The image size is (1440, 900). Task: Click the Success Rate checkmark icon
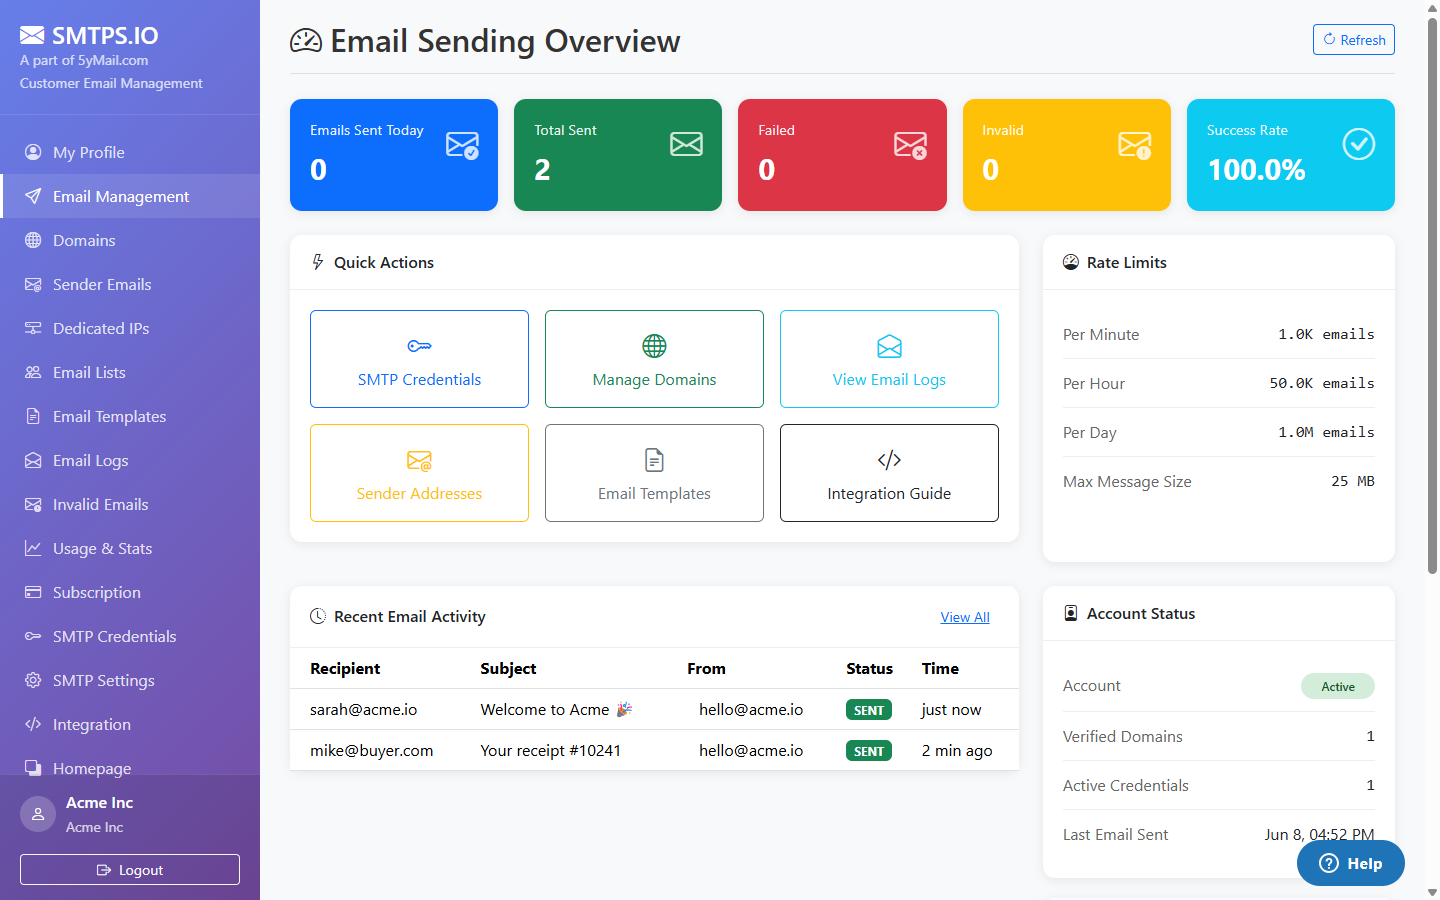tap(1358, 144)
